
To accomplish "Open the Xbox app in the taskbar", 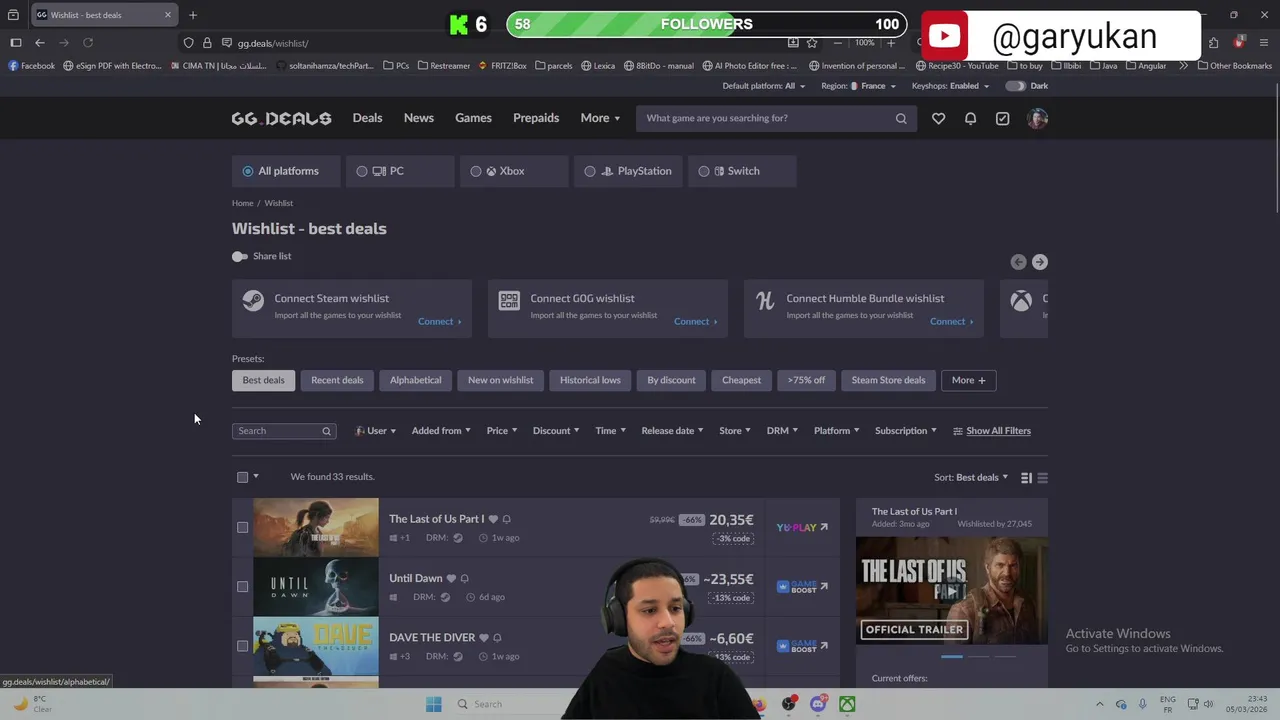I will tap(847, 704).
